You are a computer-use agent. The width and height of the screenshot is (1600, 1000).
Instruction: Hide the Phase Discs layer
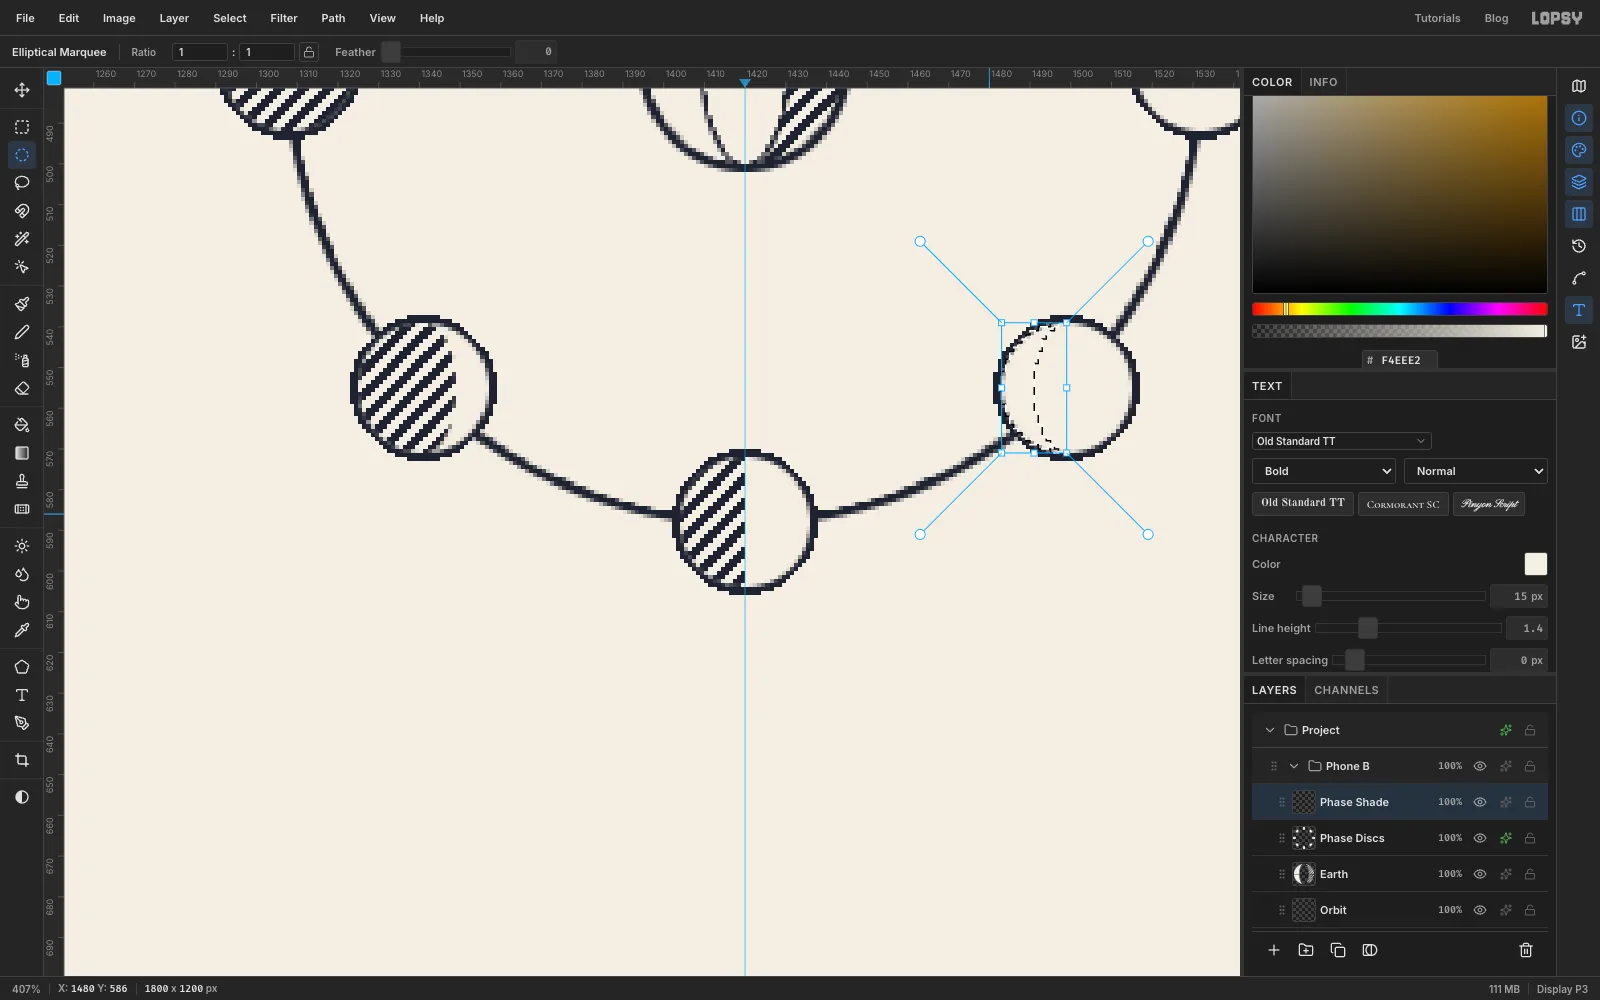tap(1480, 838)
